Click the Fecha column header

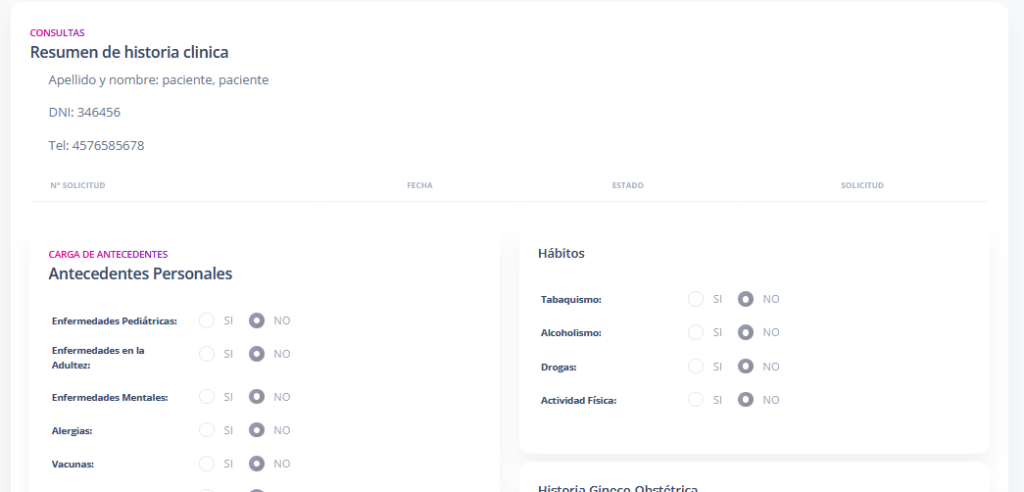(x=419, y=186)
